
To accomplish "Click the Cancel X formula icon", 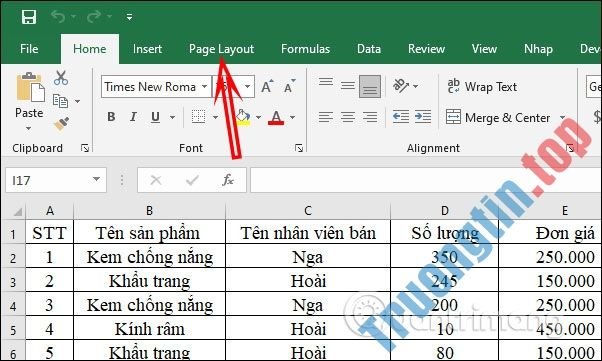I will tap(156, 180).
